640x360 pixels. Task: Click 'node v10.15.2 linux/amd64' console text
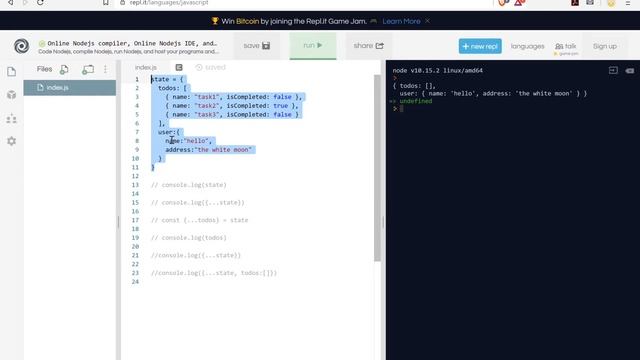[438, 71]
